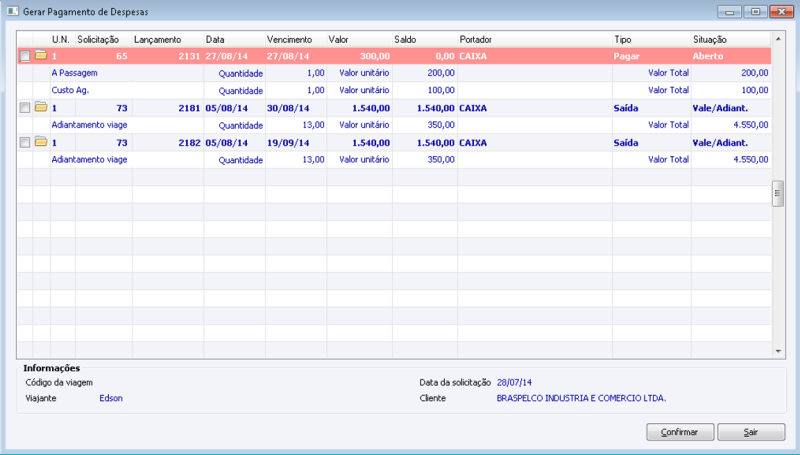Click valor total 100,00 of Custo Ag.
This screenshot has height=455, width=800.
755,90
